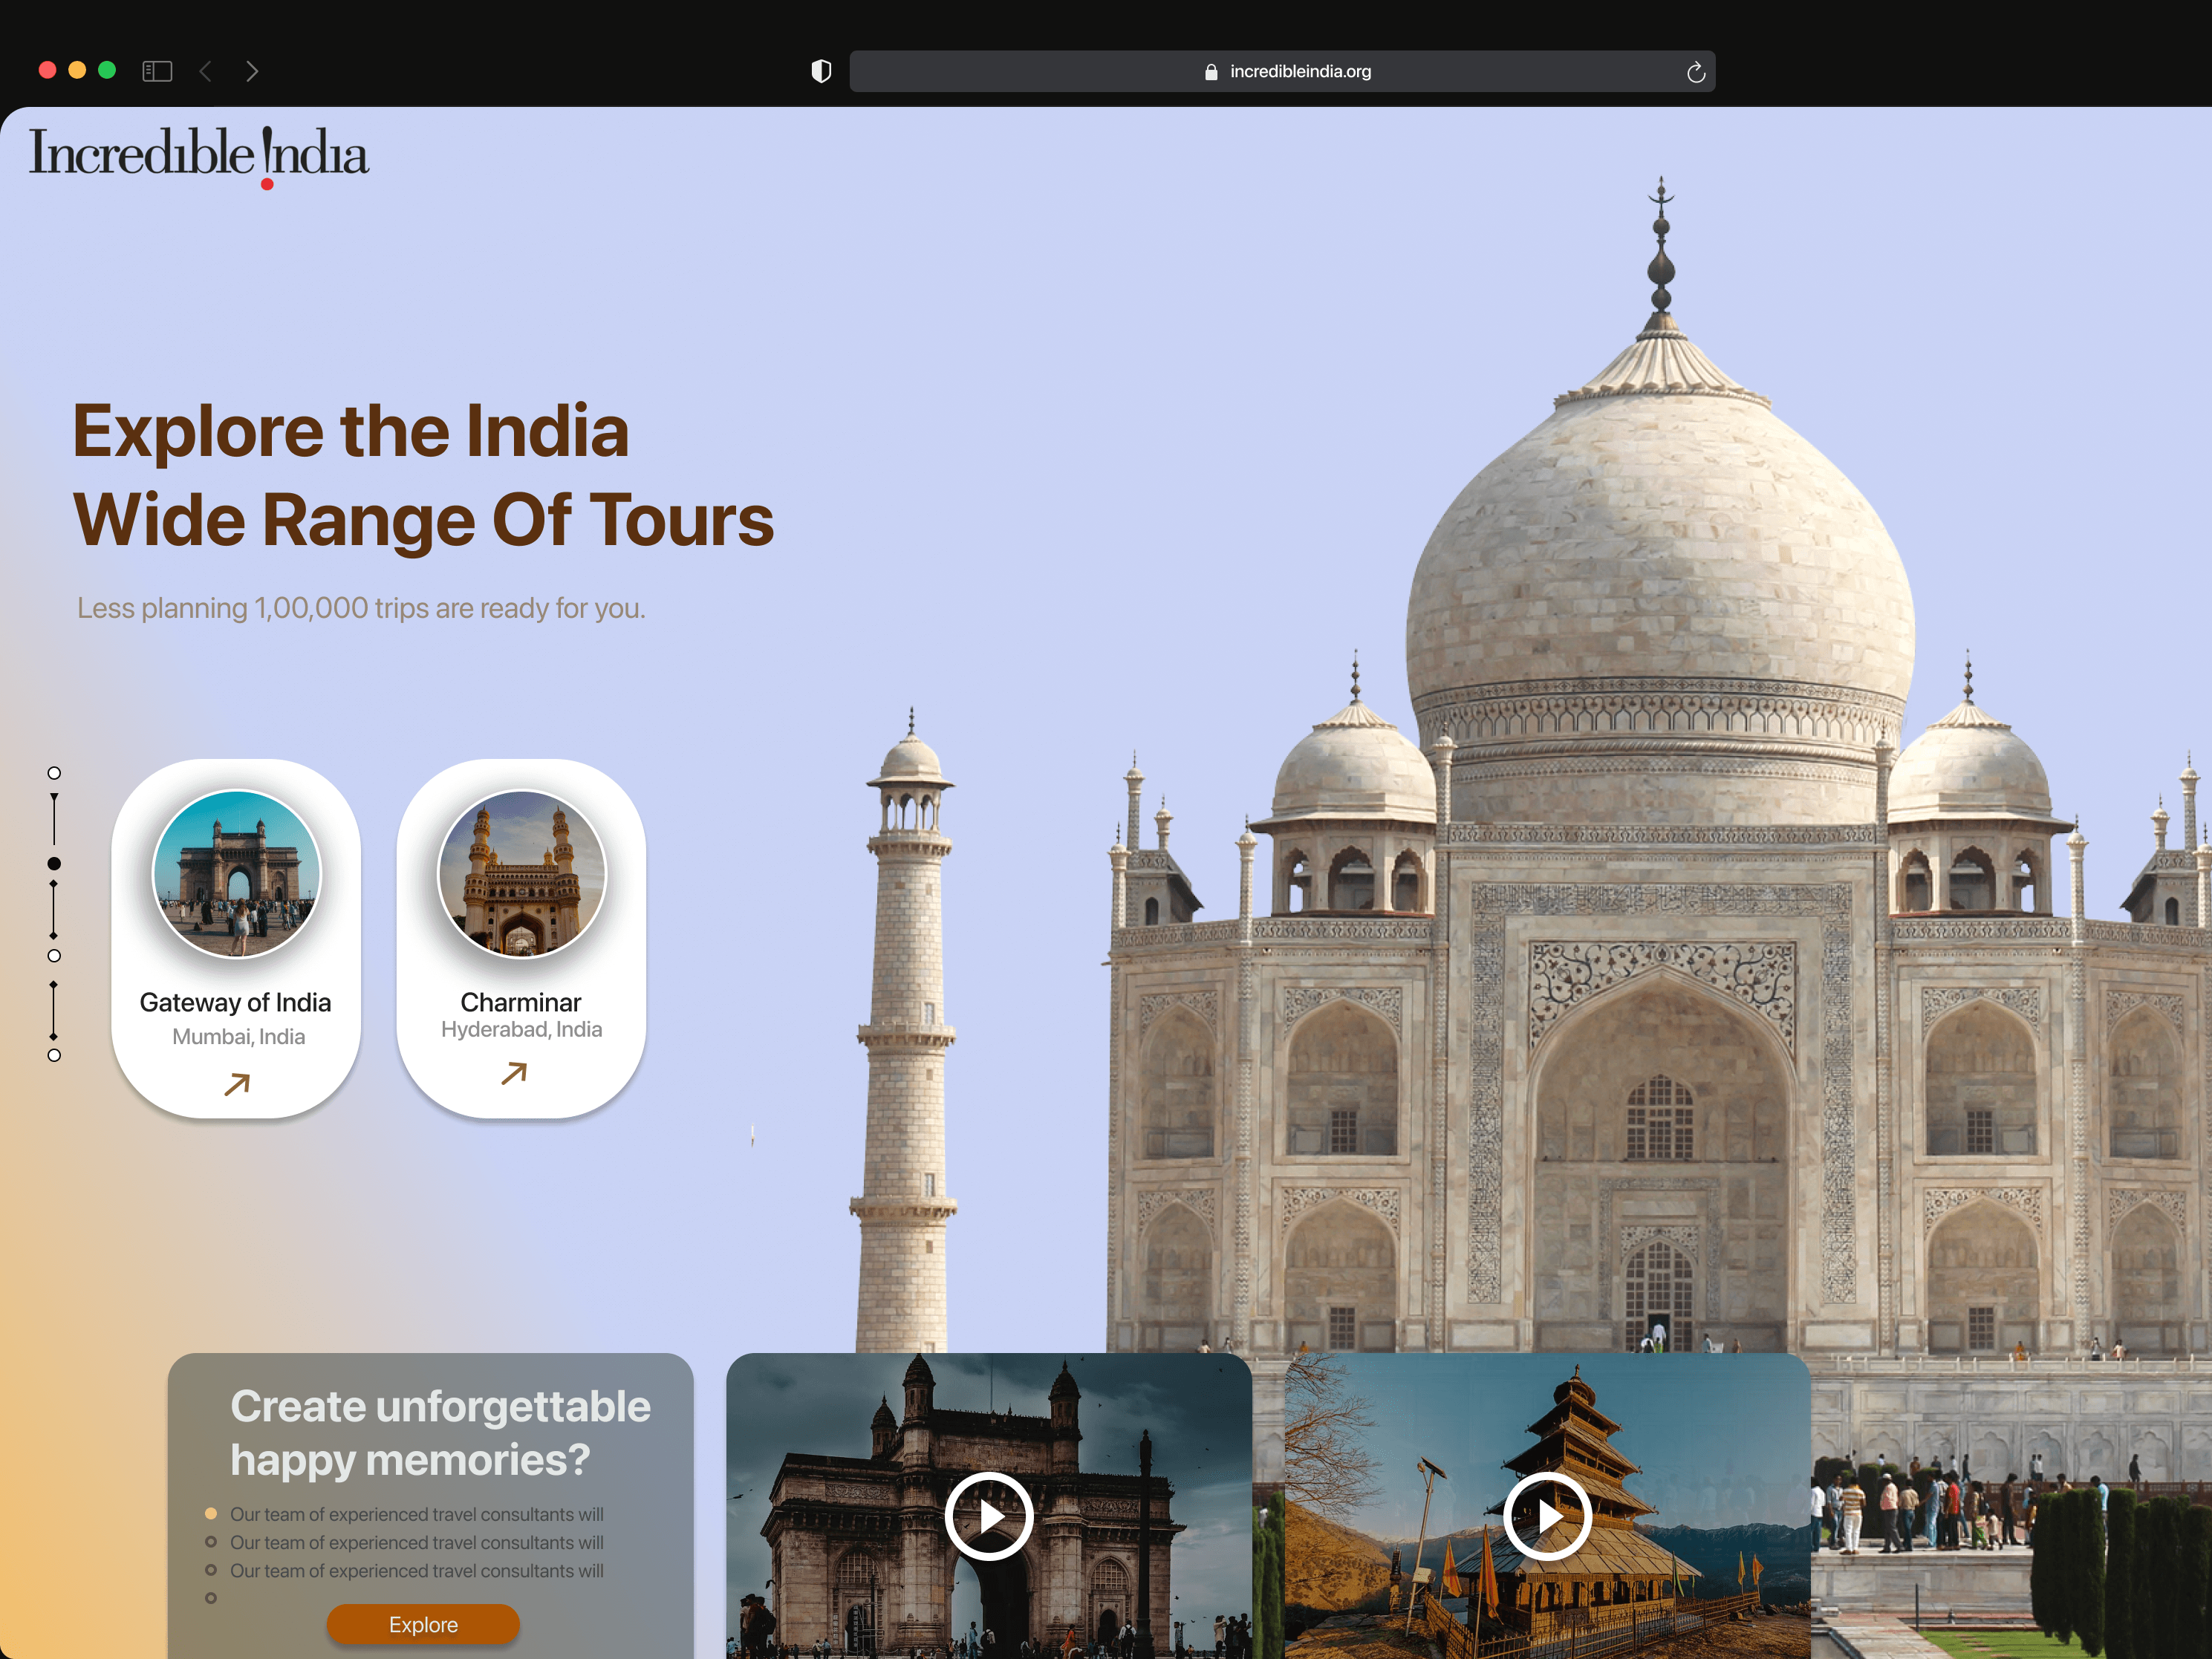2212x1659 pixels.
Task: Click the Charminar card title
Action: click(x=521, y=1002)
